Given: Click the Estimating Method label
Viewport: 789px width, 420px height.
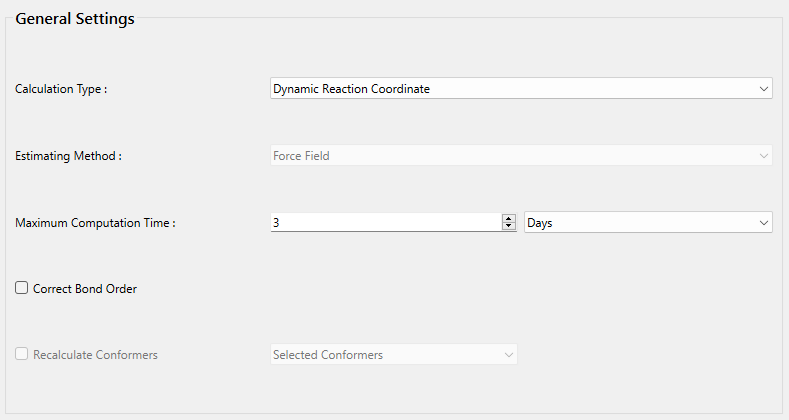Looking at the screenshot, I should 68,156.
